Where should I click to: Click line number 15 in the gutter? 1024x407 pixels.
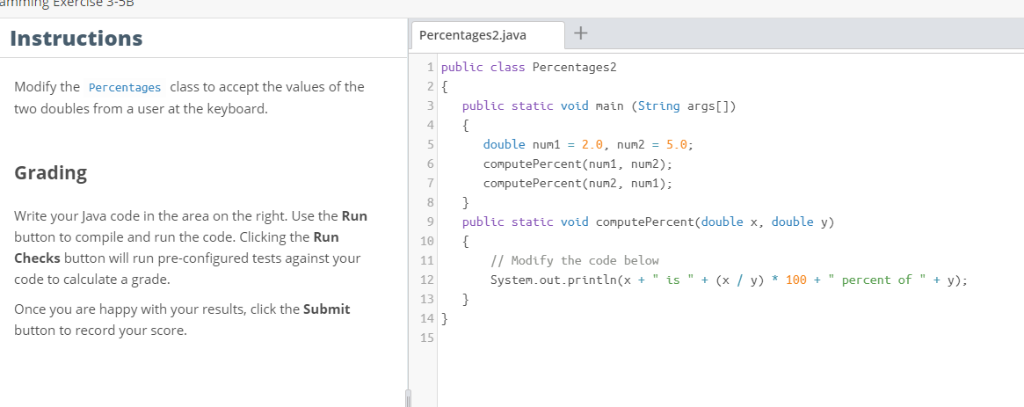427,338
